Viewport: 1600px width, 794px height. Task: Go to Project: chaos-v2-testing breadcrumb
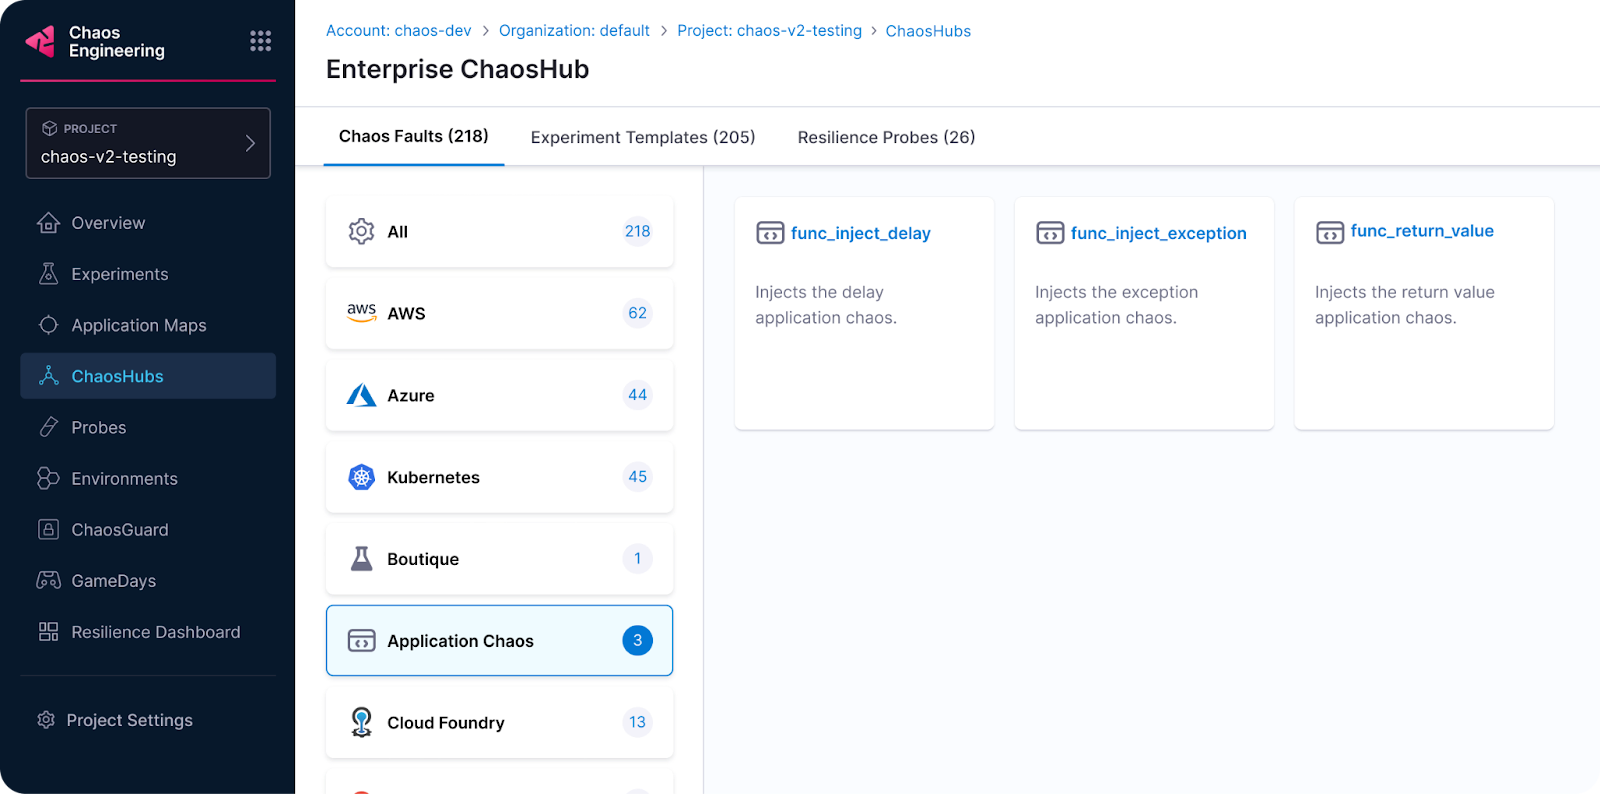tap(769, 31)
